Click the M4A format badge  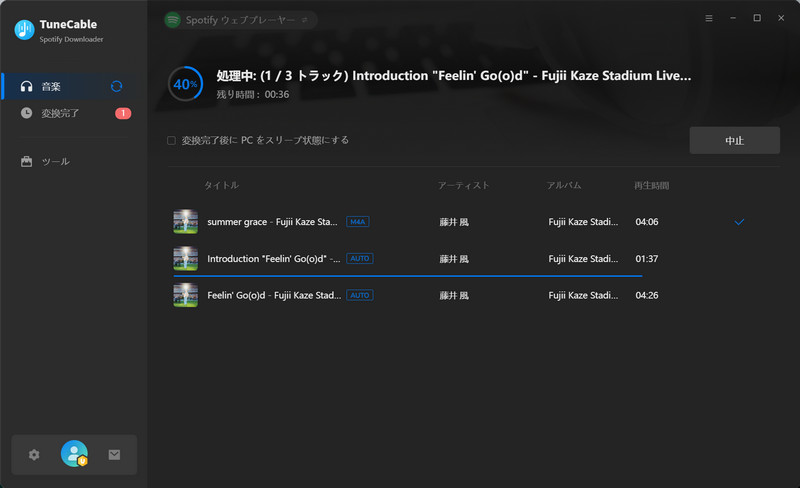tap(358, 222)
